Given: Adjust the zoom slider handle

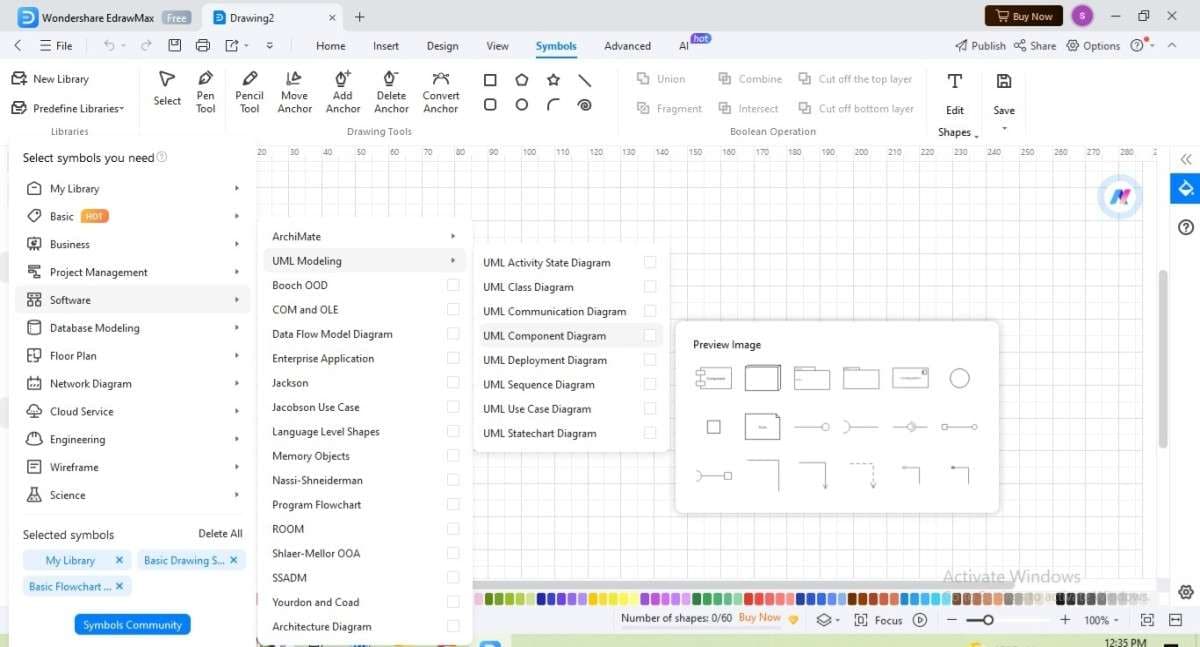Looking at the screenshot, I should [987, 620].
